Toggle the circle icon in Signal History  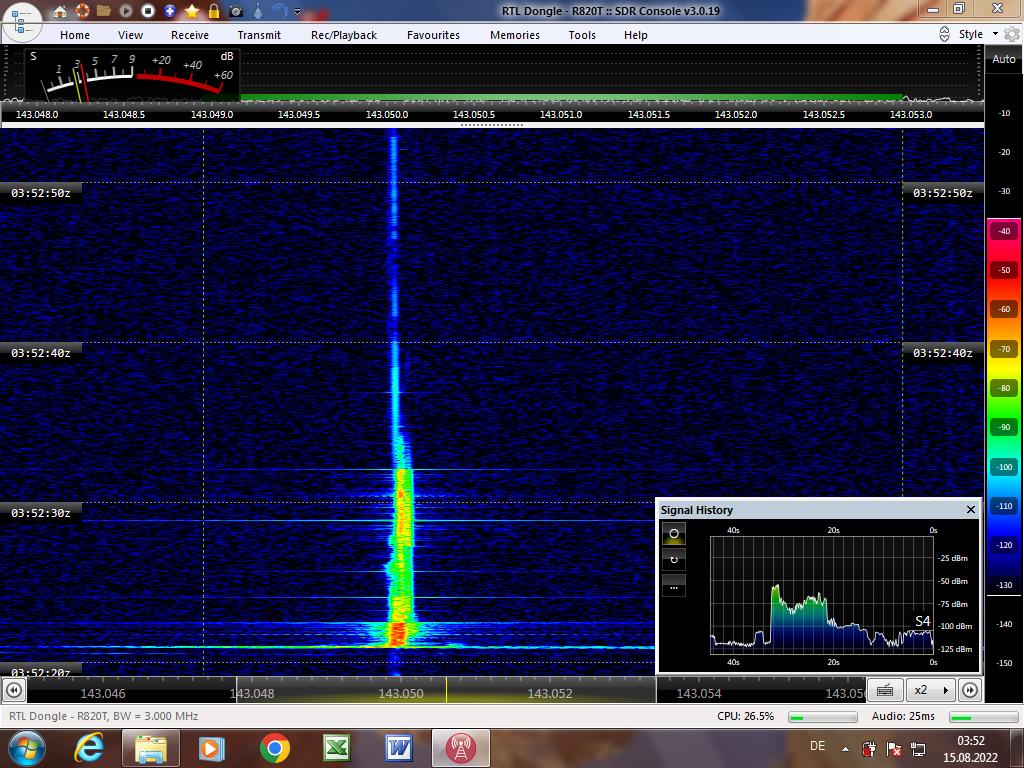coord(674,534)
